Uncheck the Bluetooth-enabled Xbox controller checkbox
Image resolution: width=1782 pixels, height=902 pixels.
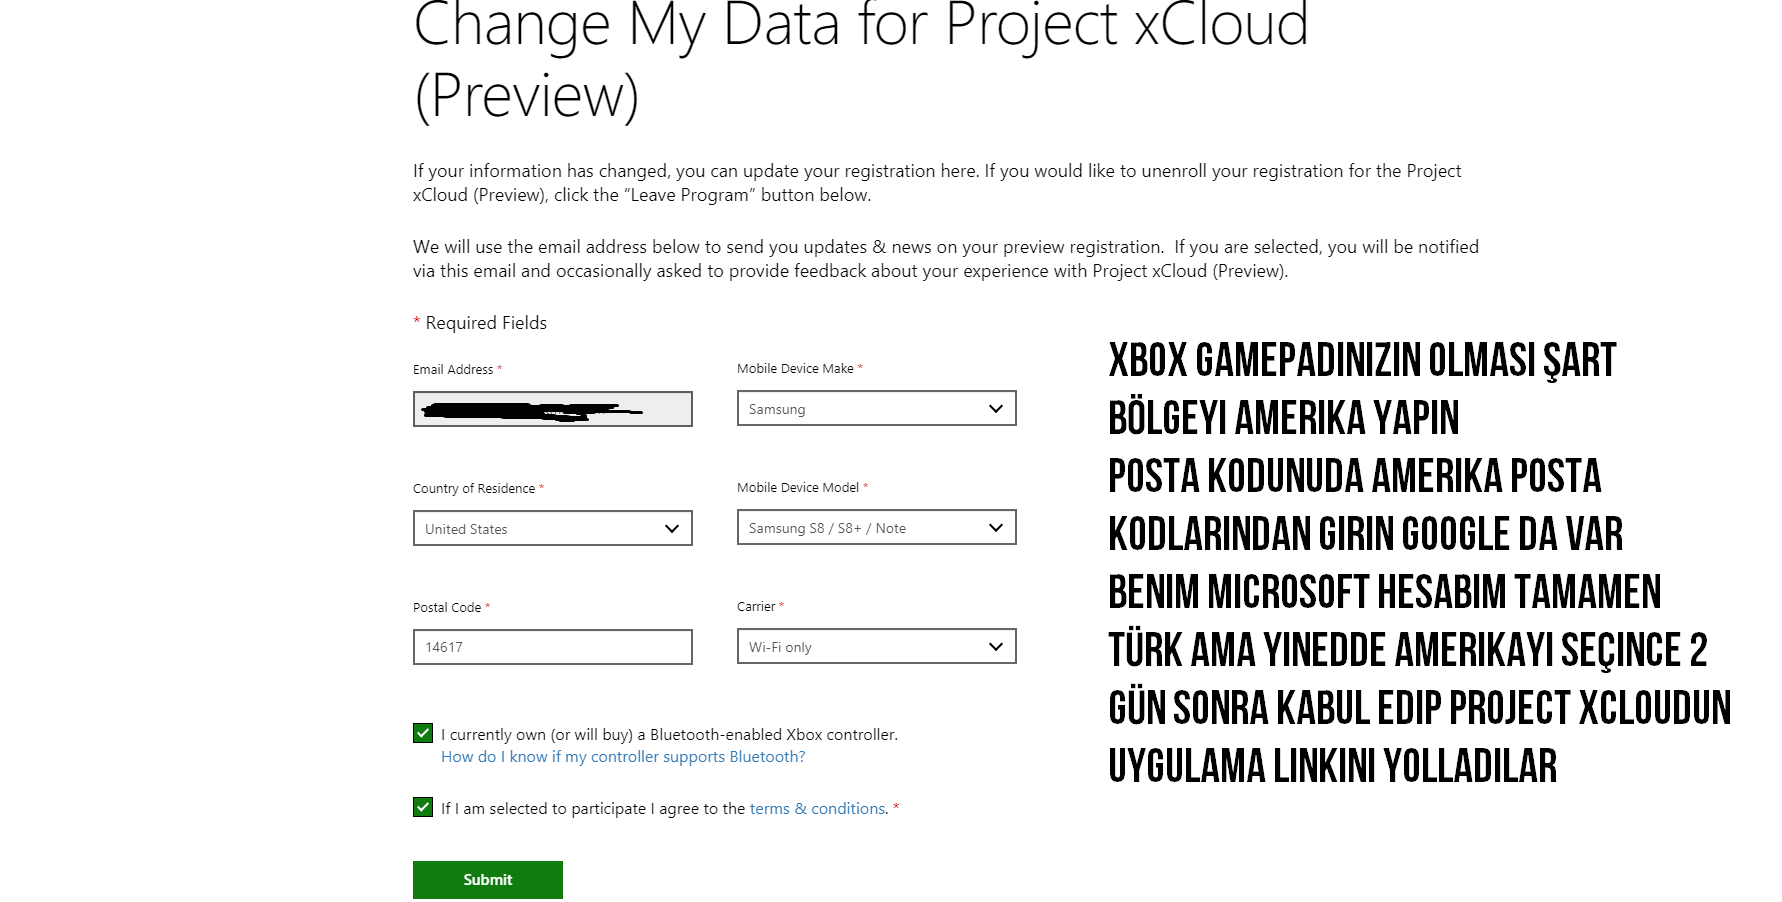coord(423,733)
